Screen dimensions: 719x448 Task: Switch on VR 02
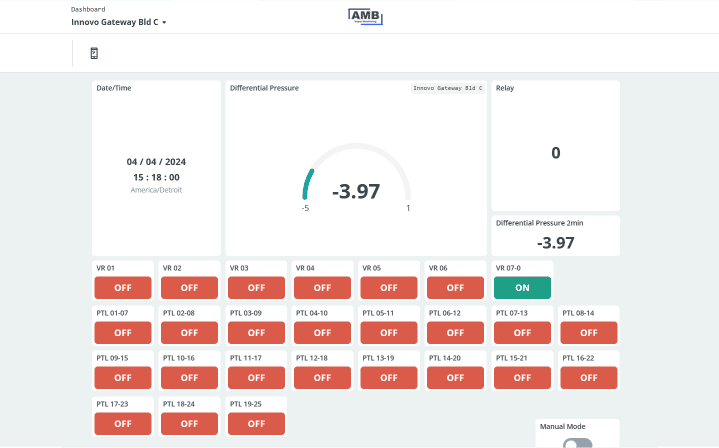coord(189,288)
